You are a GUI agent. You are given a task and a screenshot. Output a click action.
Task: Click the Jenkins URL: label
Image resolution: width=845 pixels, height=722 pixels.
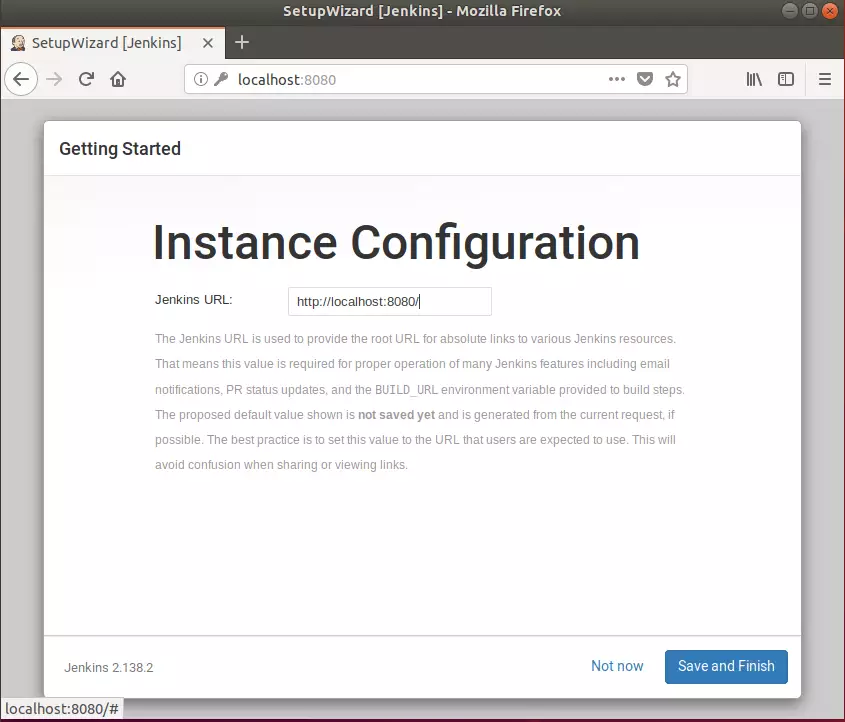tap(193, 300)
